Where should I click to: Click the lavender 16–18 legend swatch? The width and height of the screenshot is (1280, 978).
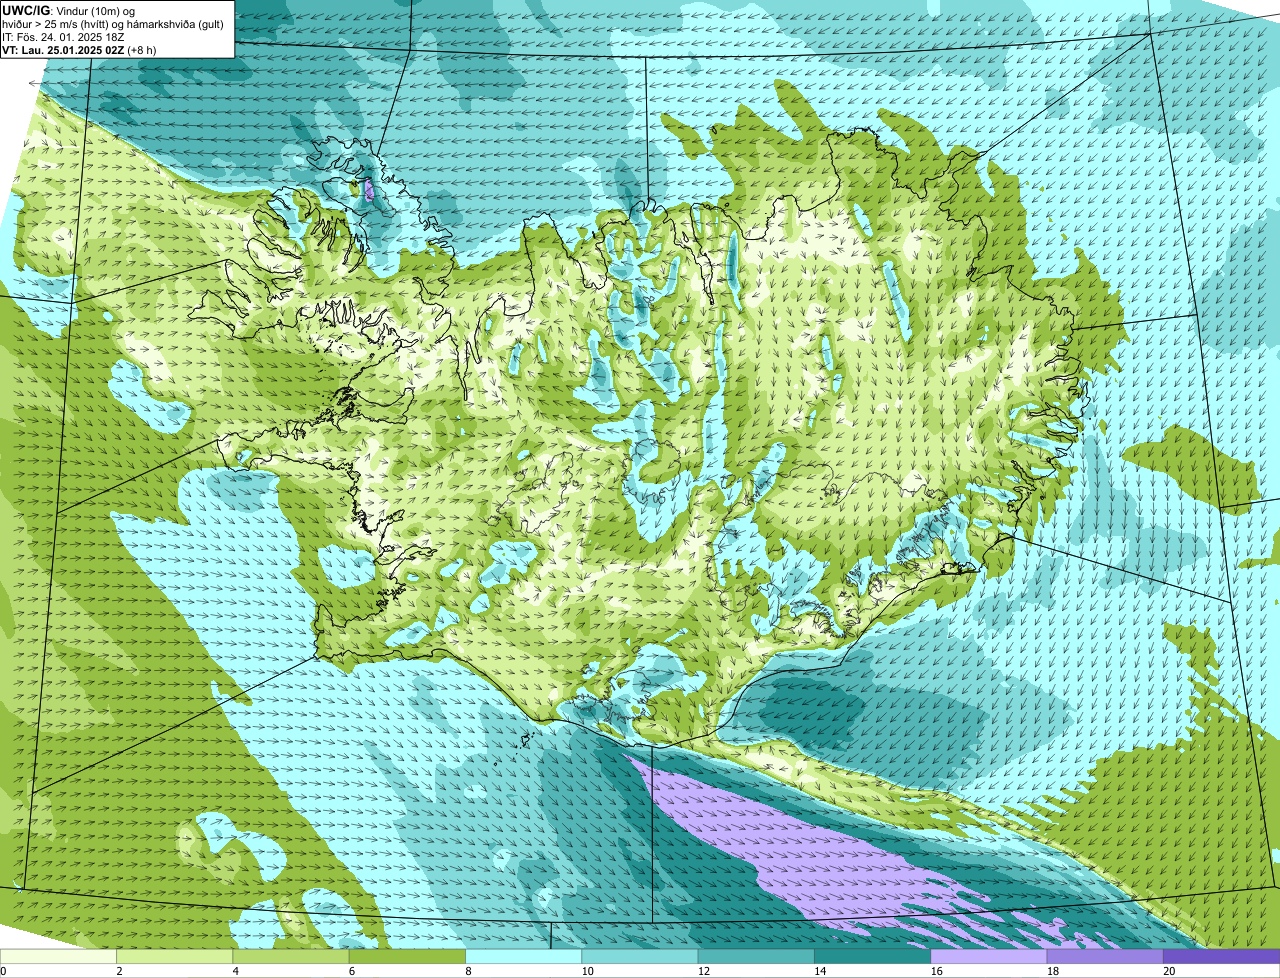990,956
